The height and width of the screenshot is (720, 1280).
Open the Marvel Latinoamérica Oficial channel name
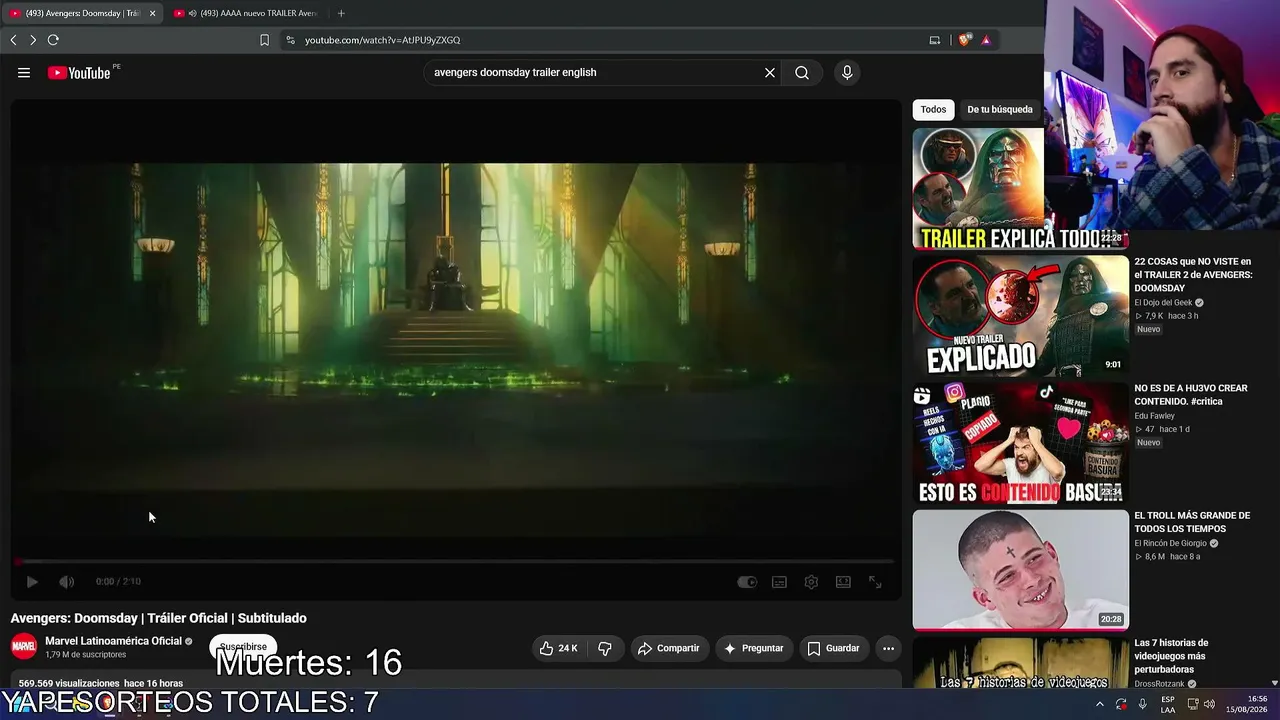(113, 641)
